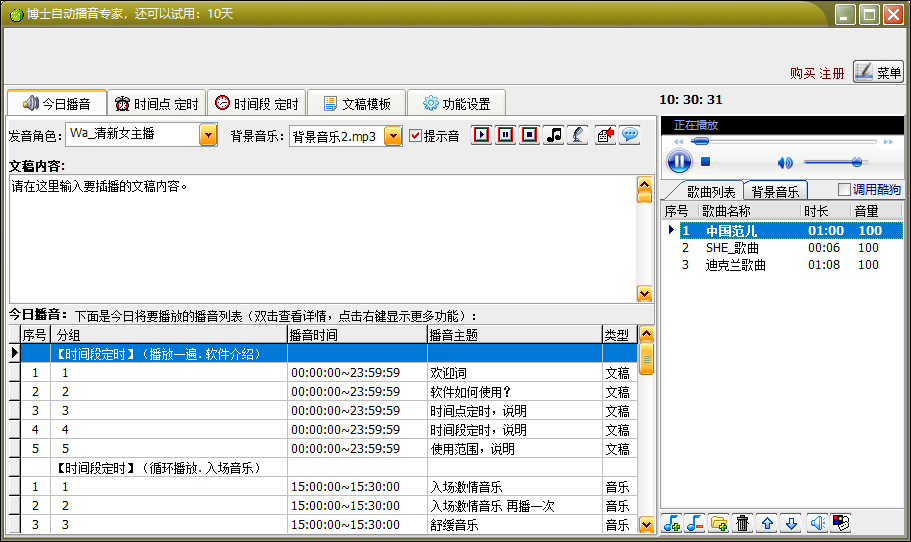Add a song with the music-plus icon
This screenshot has height=542, width=911.
672,523
